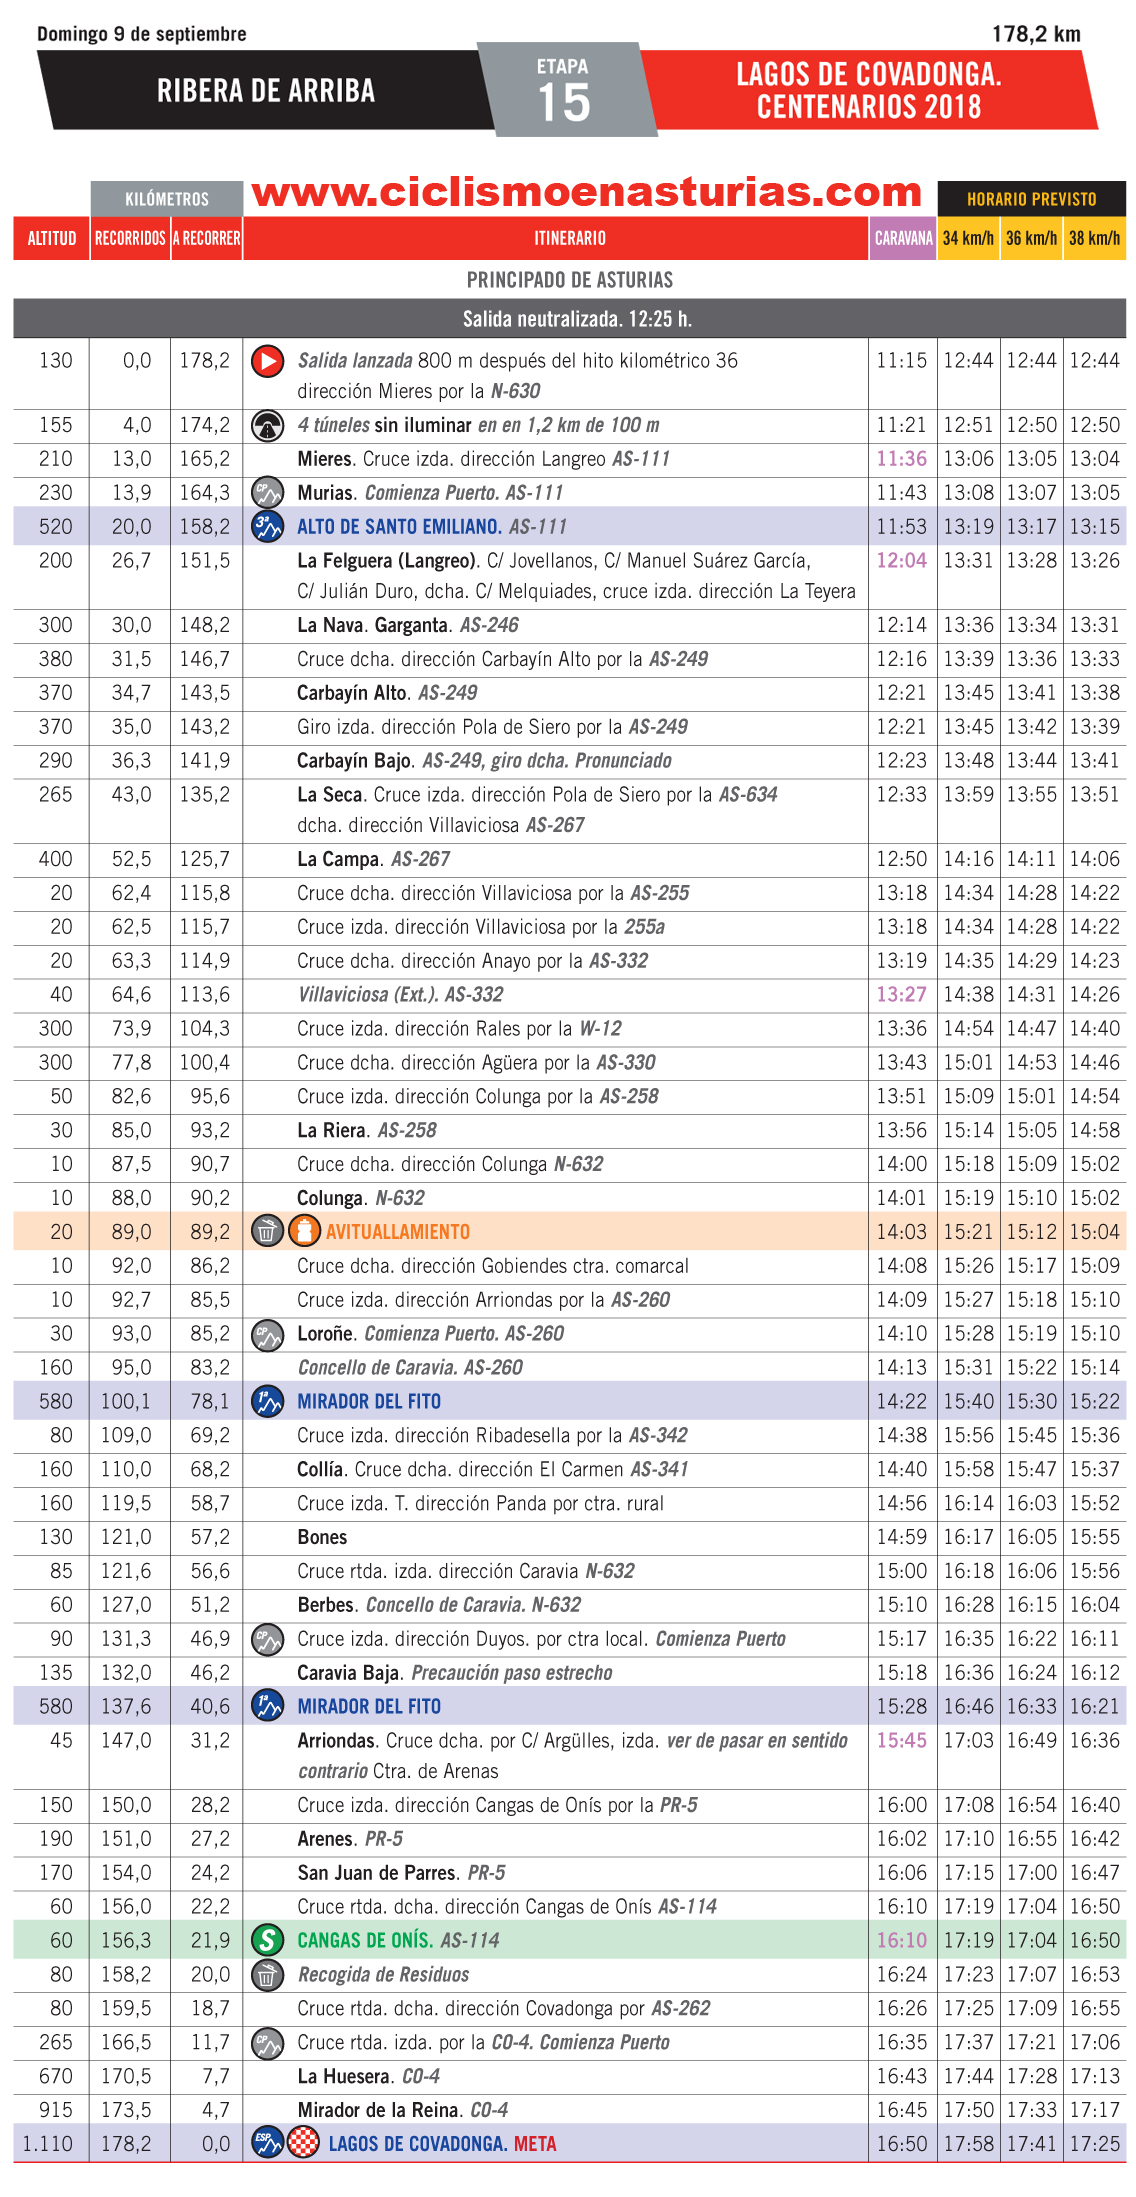Select the Mirador de la Reina. CO-4 entry
Viewport: 1136px width, 2197px height.
403,2110
